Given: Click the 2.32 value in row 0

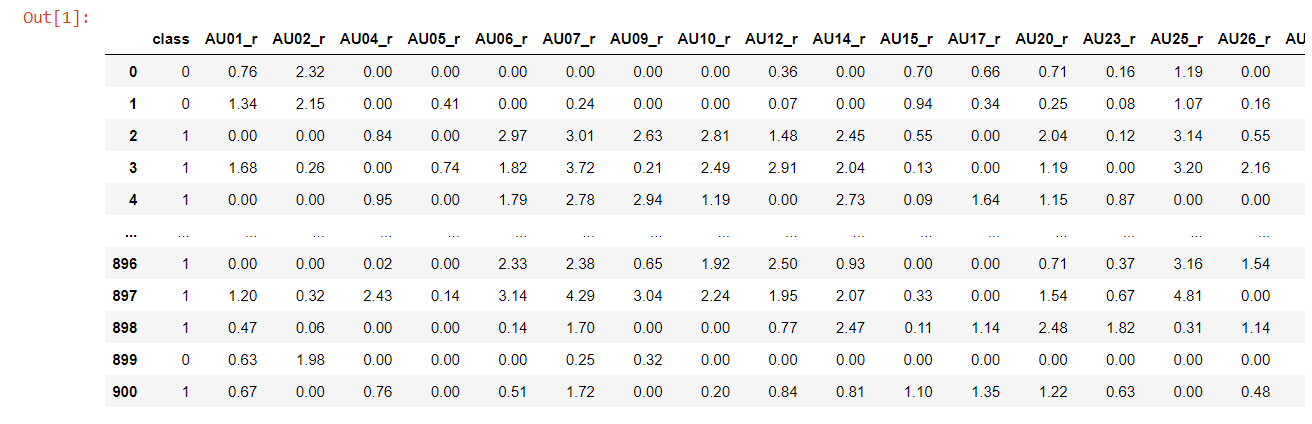Looking at the screenshot, I should (312, 72).
